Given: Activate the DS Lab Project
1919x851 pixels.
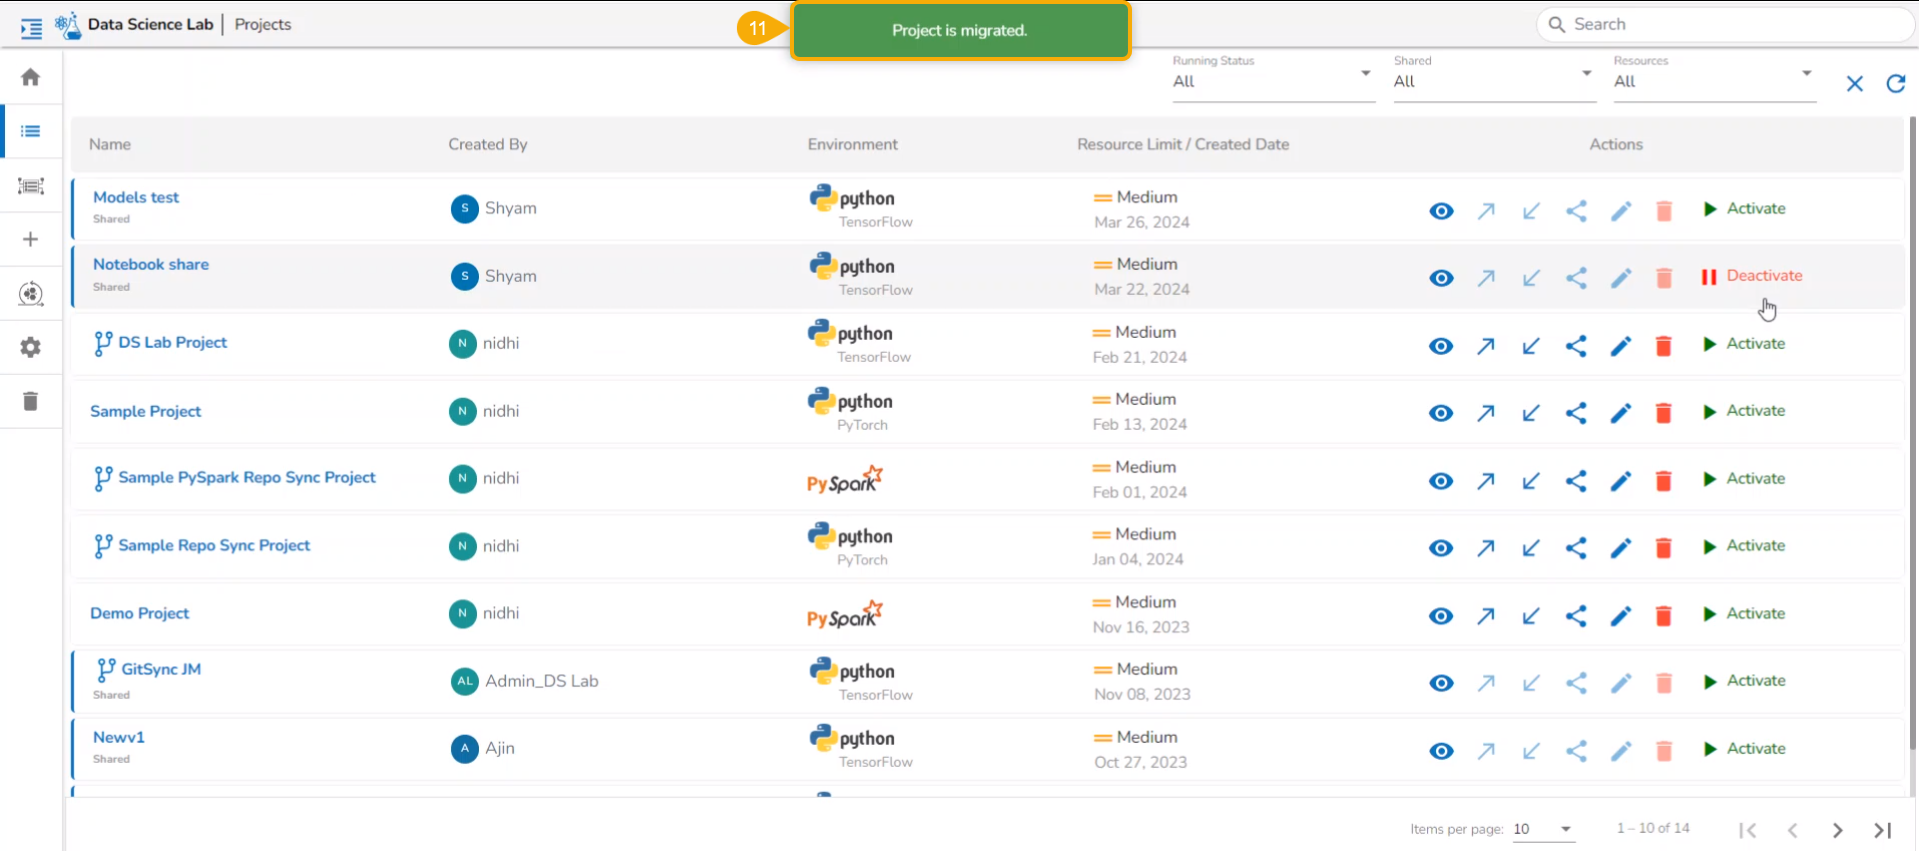Looking at the screenshot, I should 1744,344.
